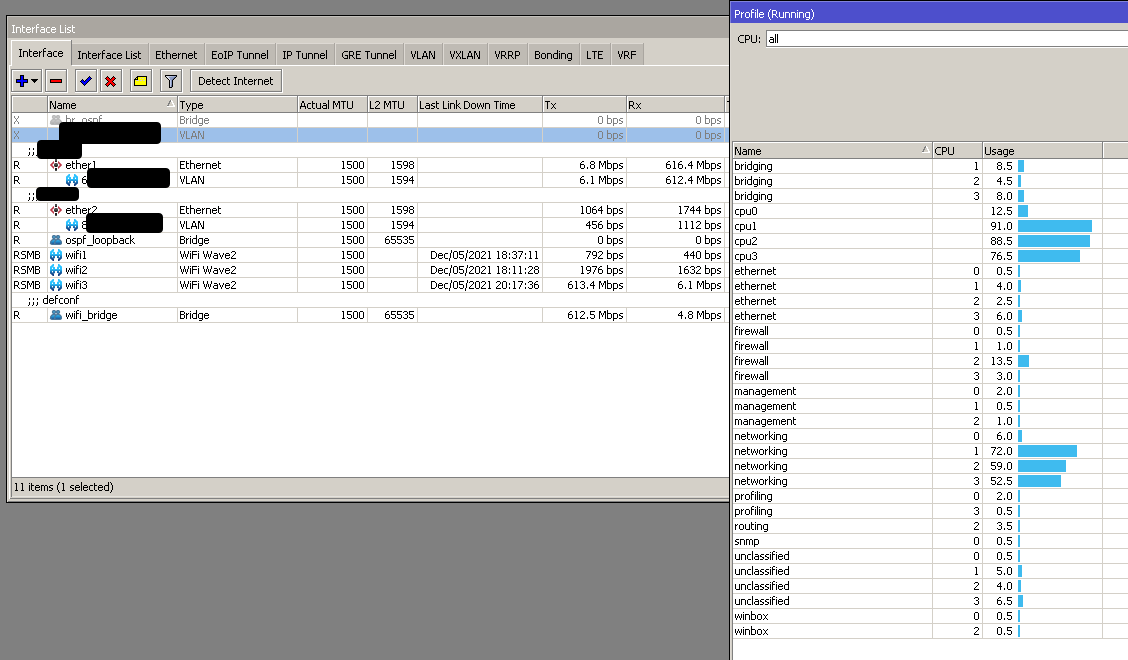Open the Bonding tab

(x=553, y=55)
